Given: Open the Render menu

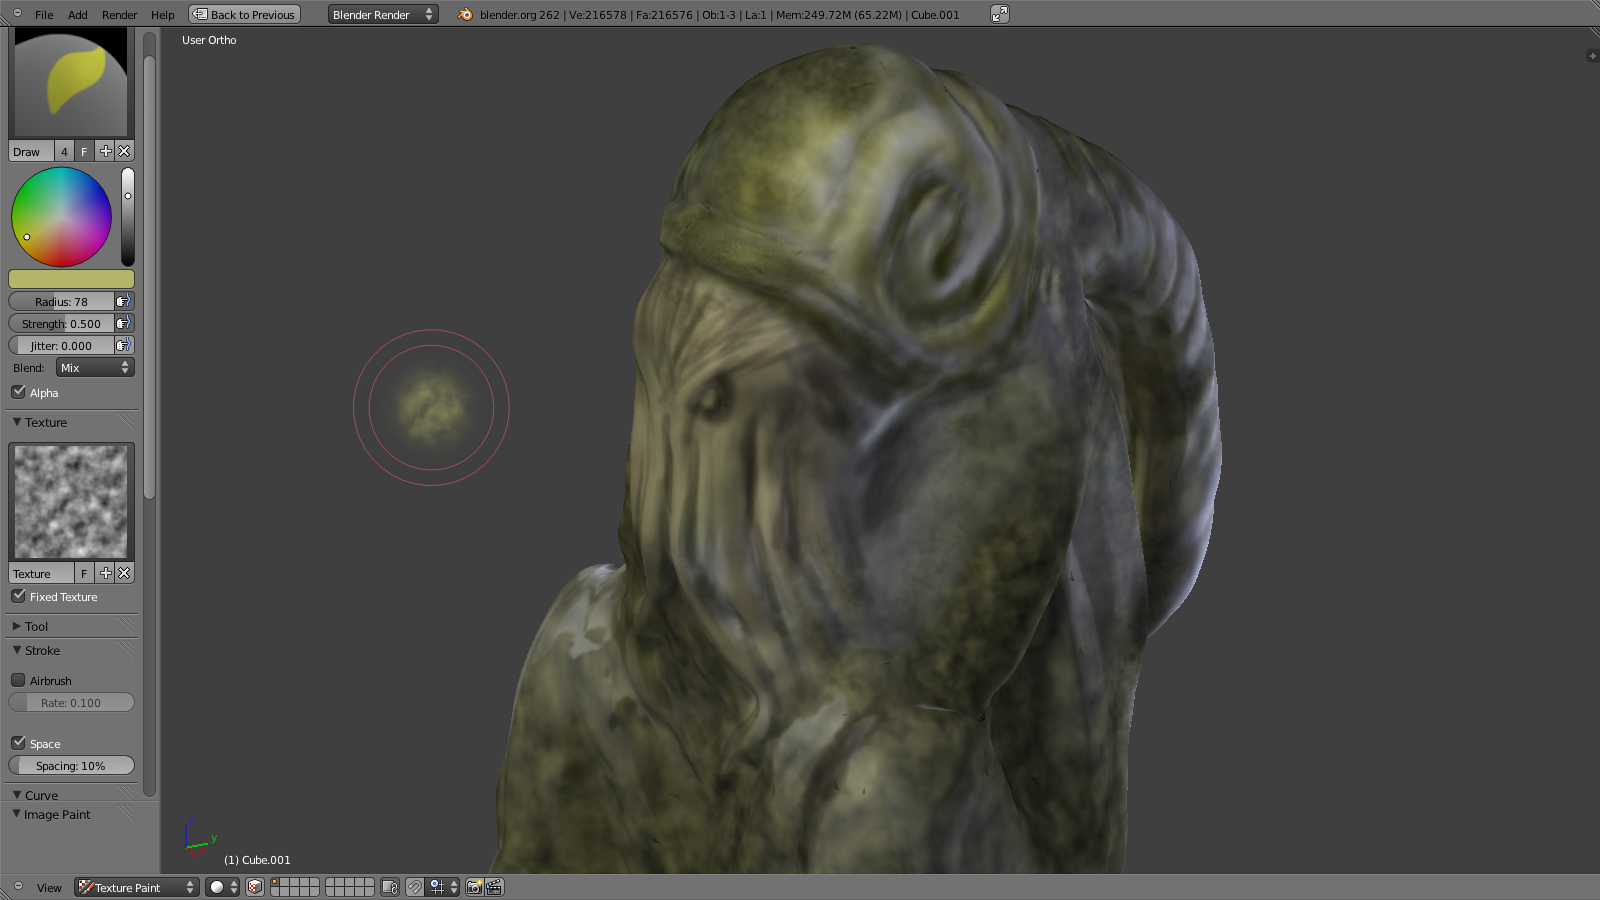Looking at the screenshot, I should click(119, 15).
